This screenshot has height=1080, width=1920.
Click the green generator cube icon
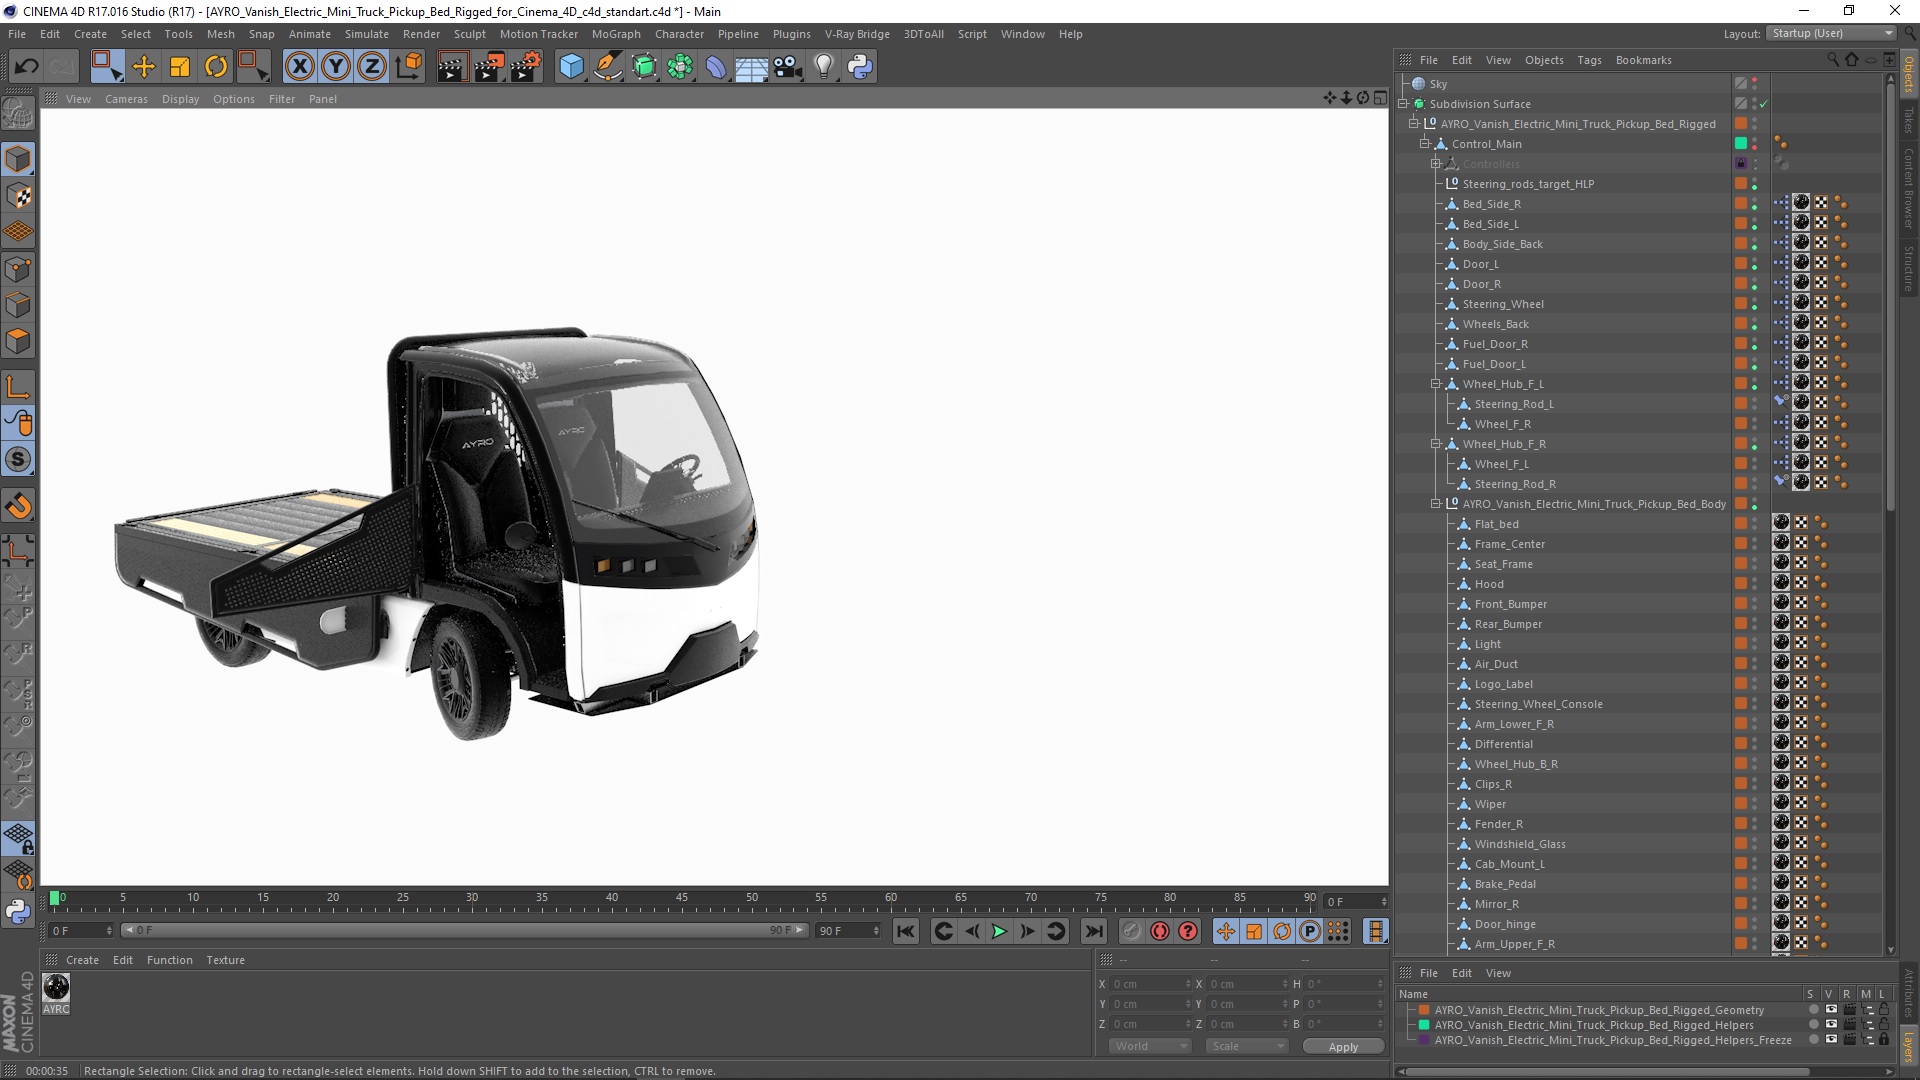coord(644,67)
